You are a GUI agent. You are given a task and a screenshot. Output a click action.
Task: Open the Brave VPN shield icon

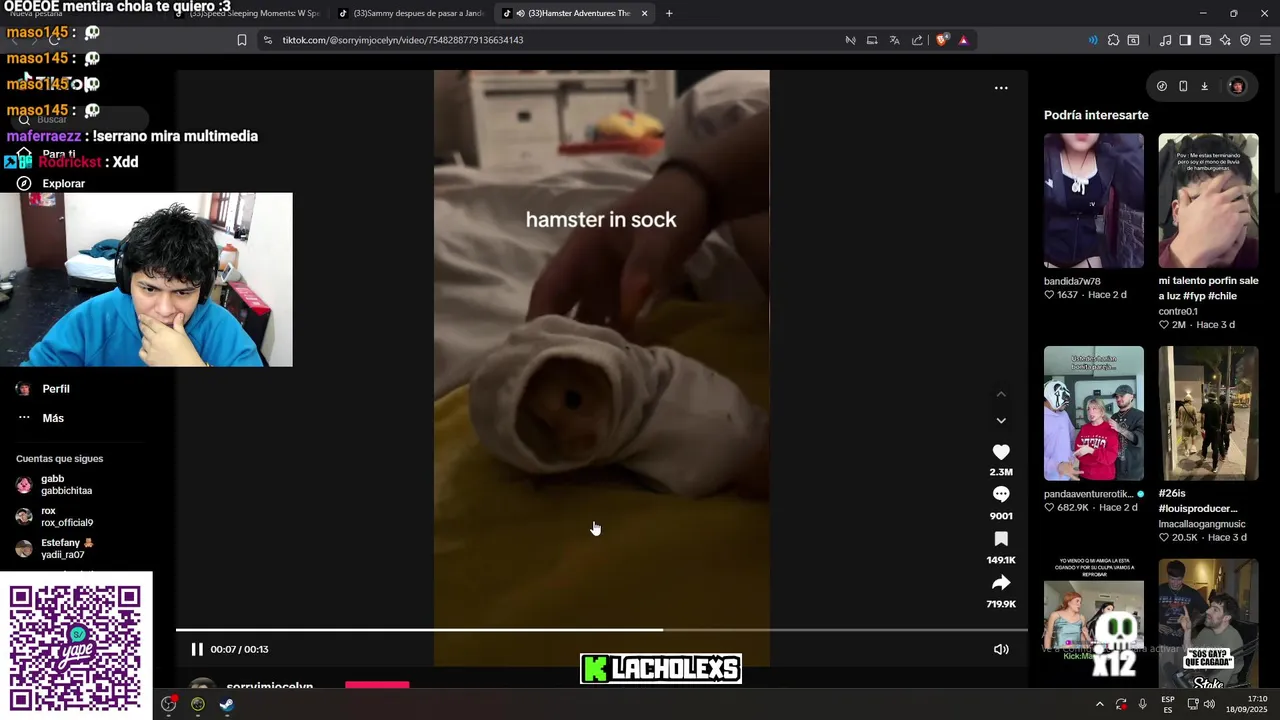click(1245, 40)
